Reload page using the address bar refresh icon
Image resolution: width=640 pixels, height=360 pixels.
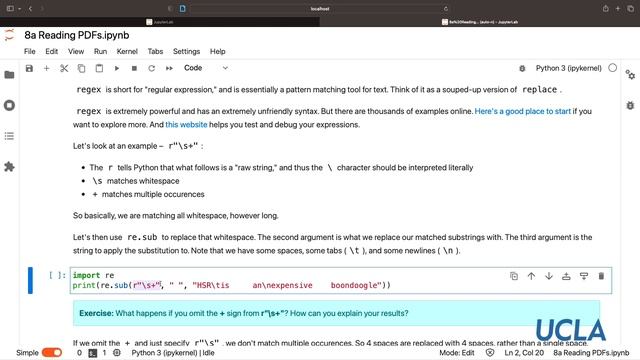(446, 9)
